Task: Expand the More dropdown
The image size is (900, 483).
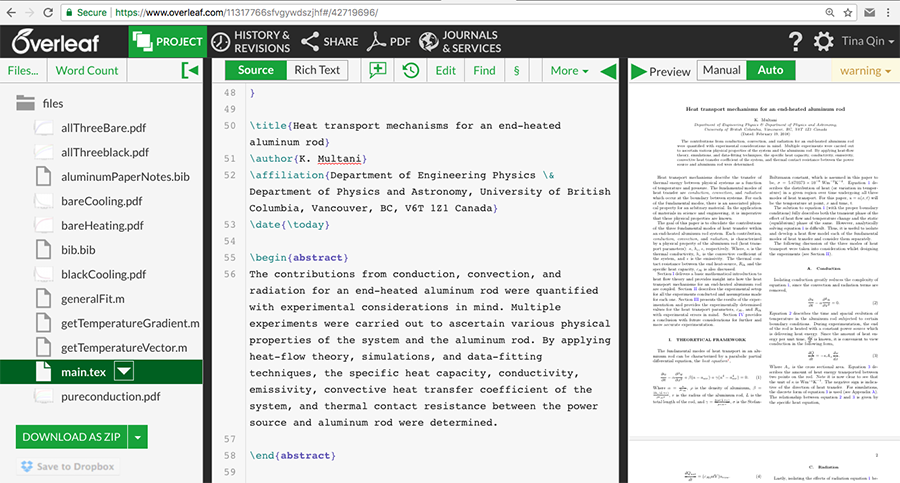Action: click(569, 70)
